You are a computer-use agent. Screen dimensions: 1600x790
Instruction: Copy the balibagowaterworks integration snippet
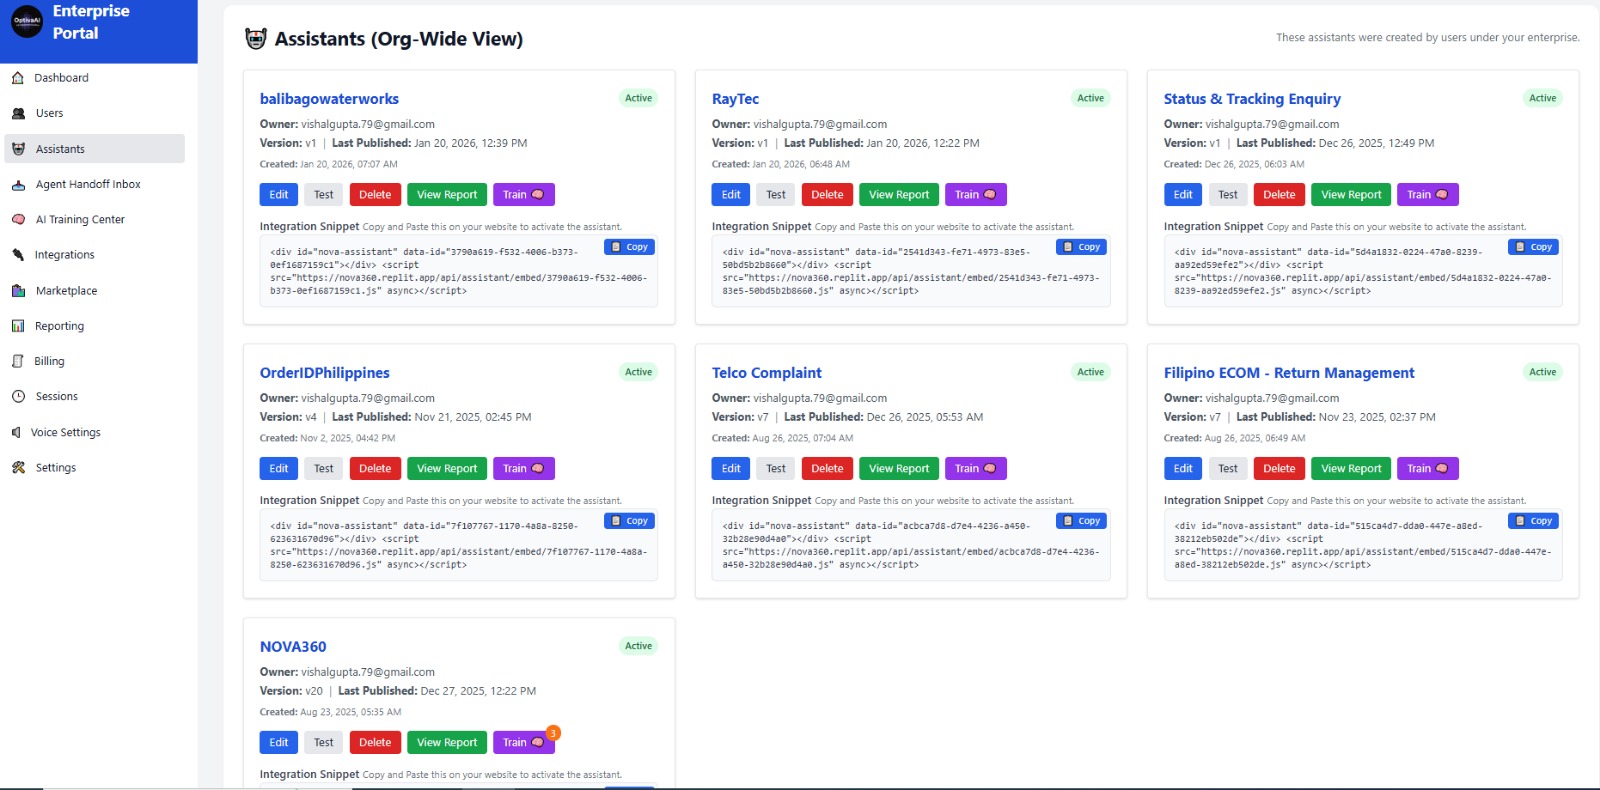tap(630, 247)
